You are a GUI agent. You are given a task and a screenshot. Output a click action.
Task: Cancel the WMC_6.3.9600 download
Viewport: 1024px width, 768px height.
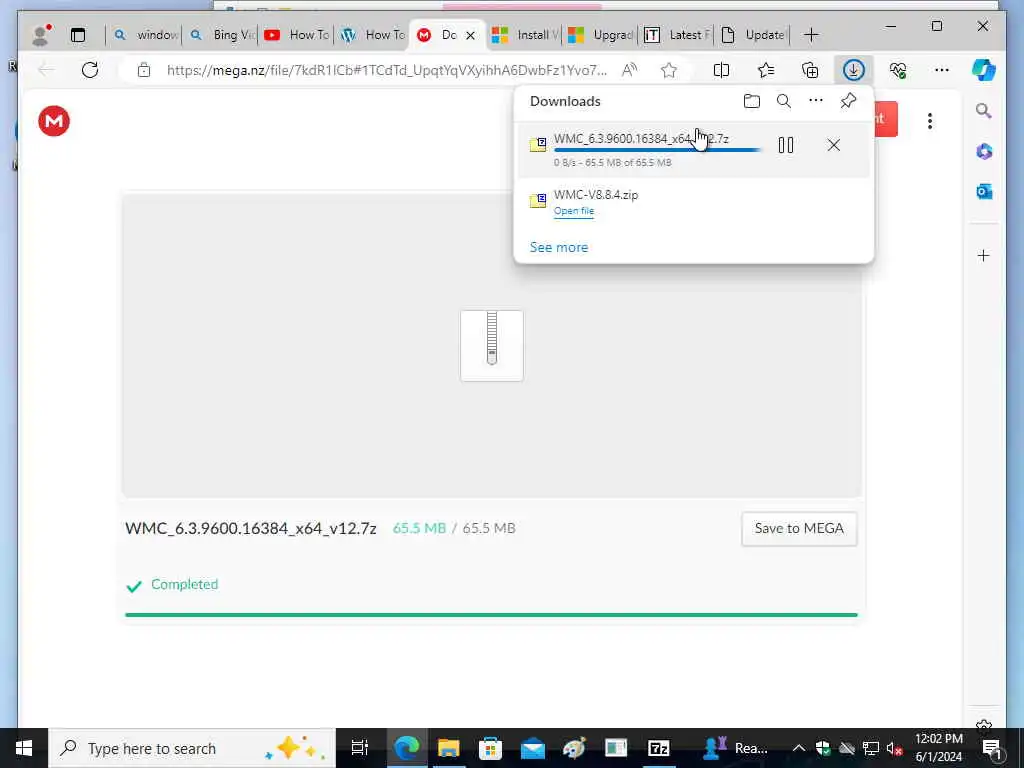[833, 145]
